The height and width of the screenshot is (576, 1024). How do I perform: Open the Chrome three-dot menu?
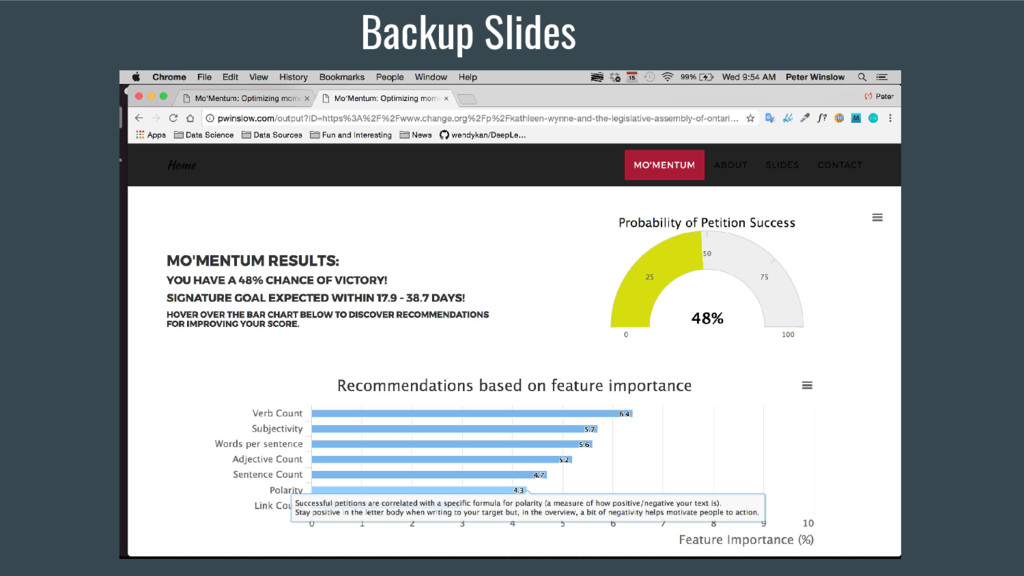890,118
